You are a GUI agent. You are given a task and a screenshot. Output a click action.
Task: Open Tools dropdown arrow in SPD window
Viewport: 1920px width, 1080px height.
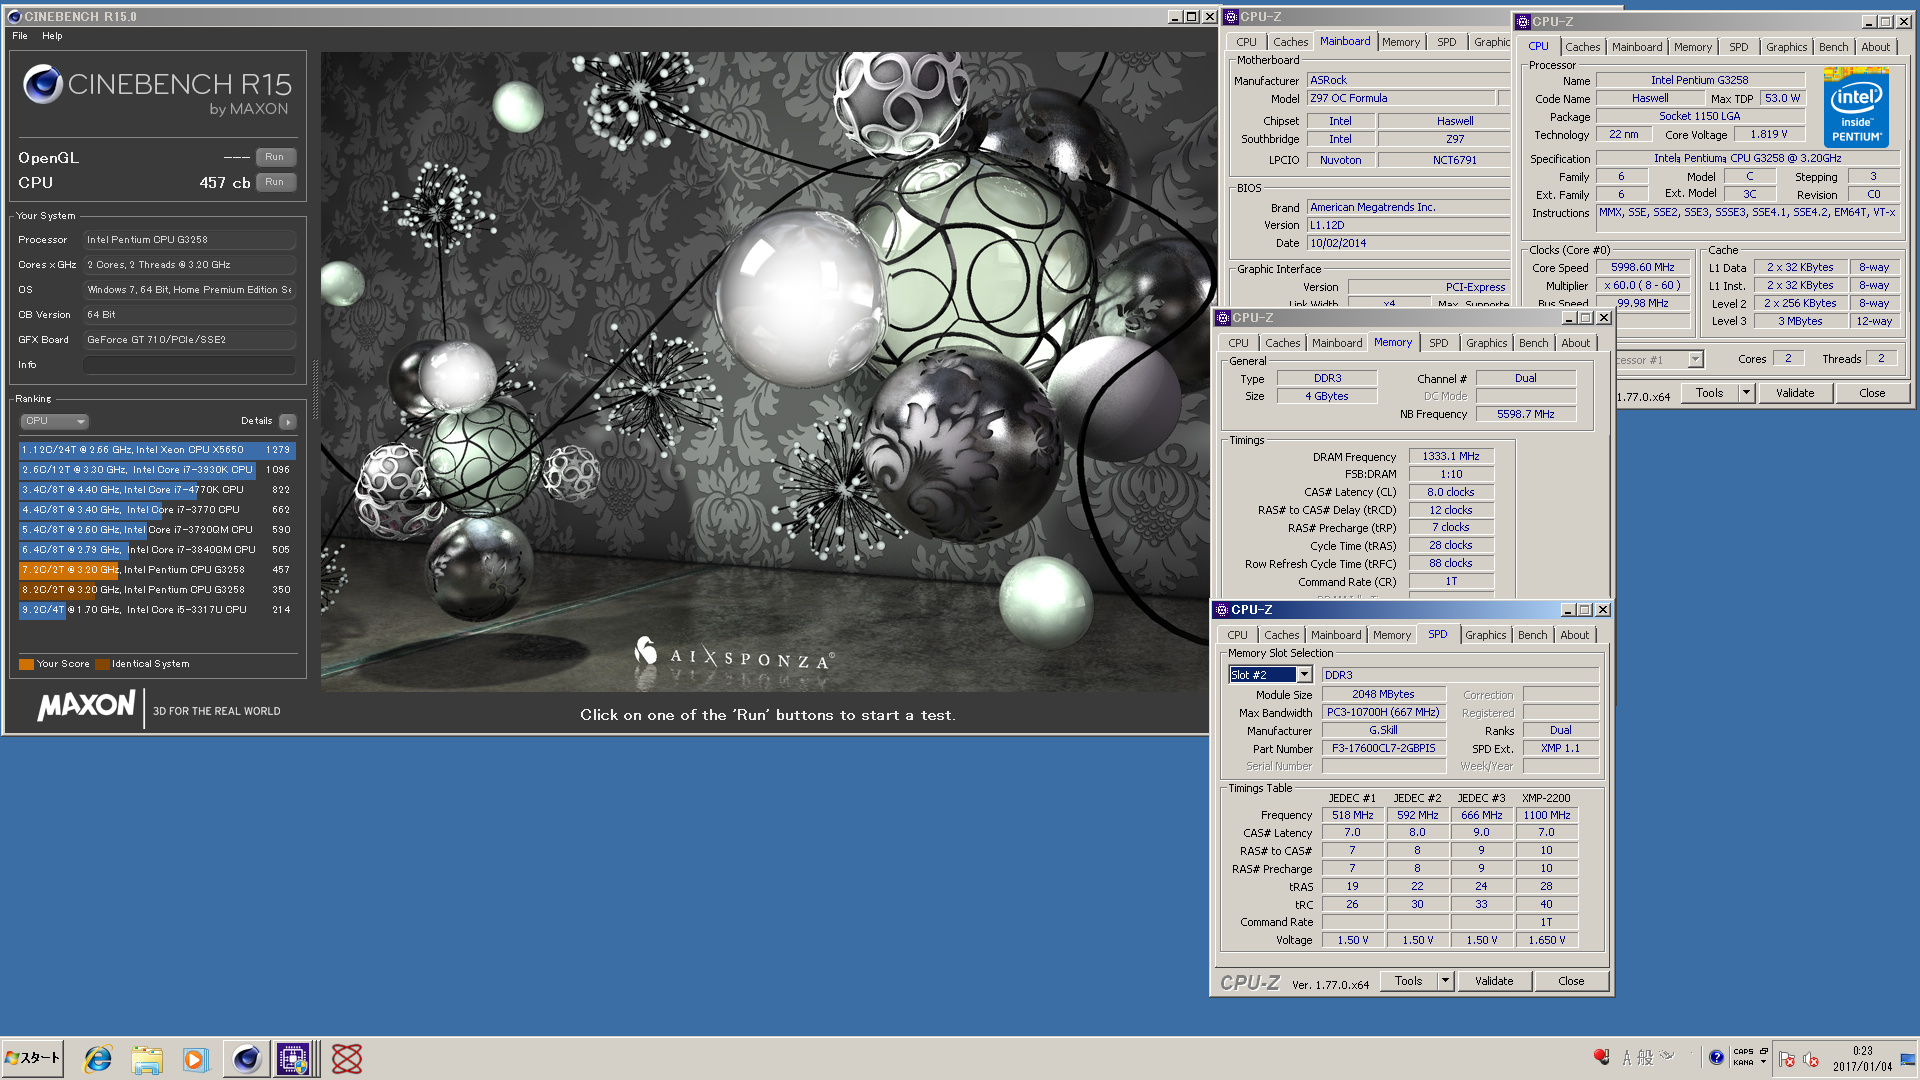[x=1445, y=981]
